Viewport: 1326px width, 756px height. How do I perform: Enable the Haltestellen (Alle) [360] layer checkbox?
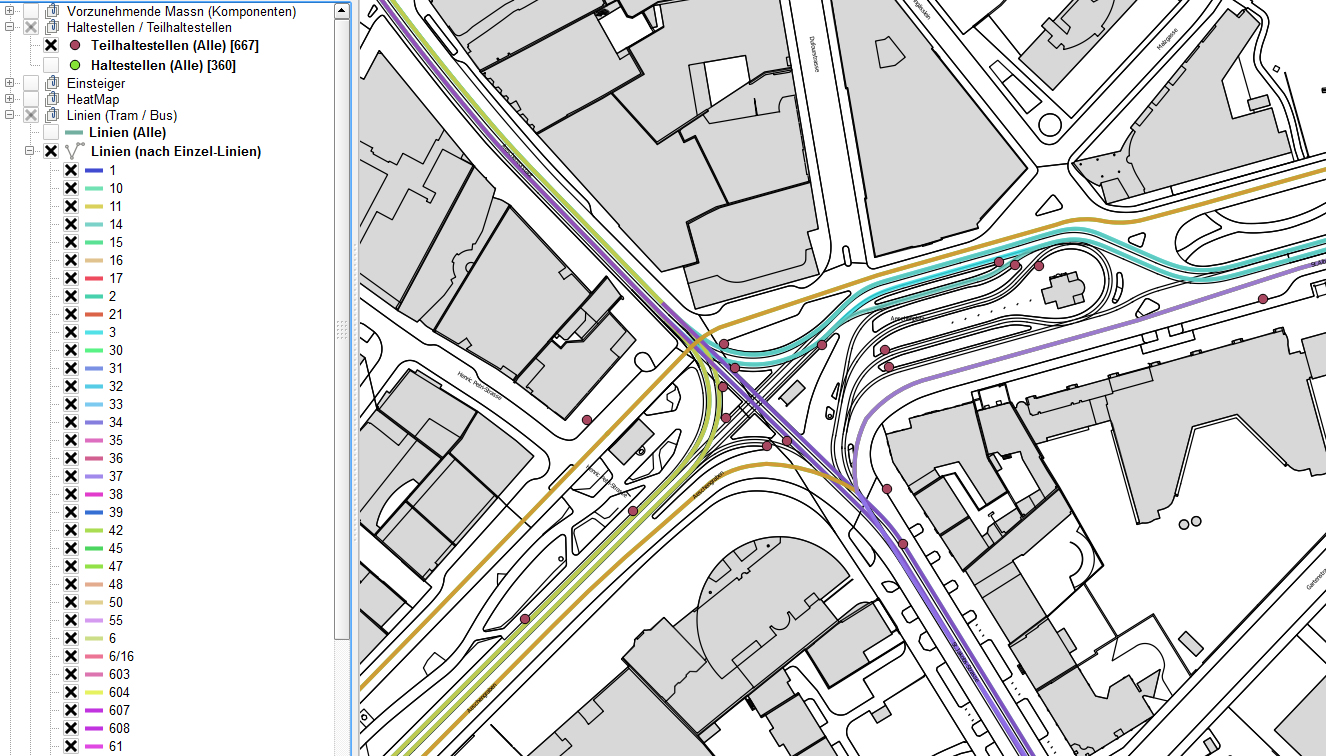click(51, 65)
